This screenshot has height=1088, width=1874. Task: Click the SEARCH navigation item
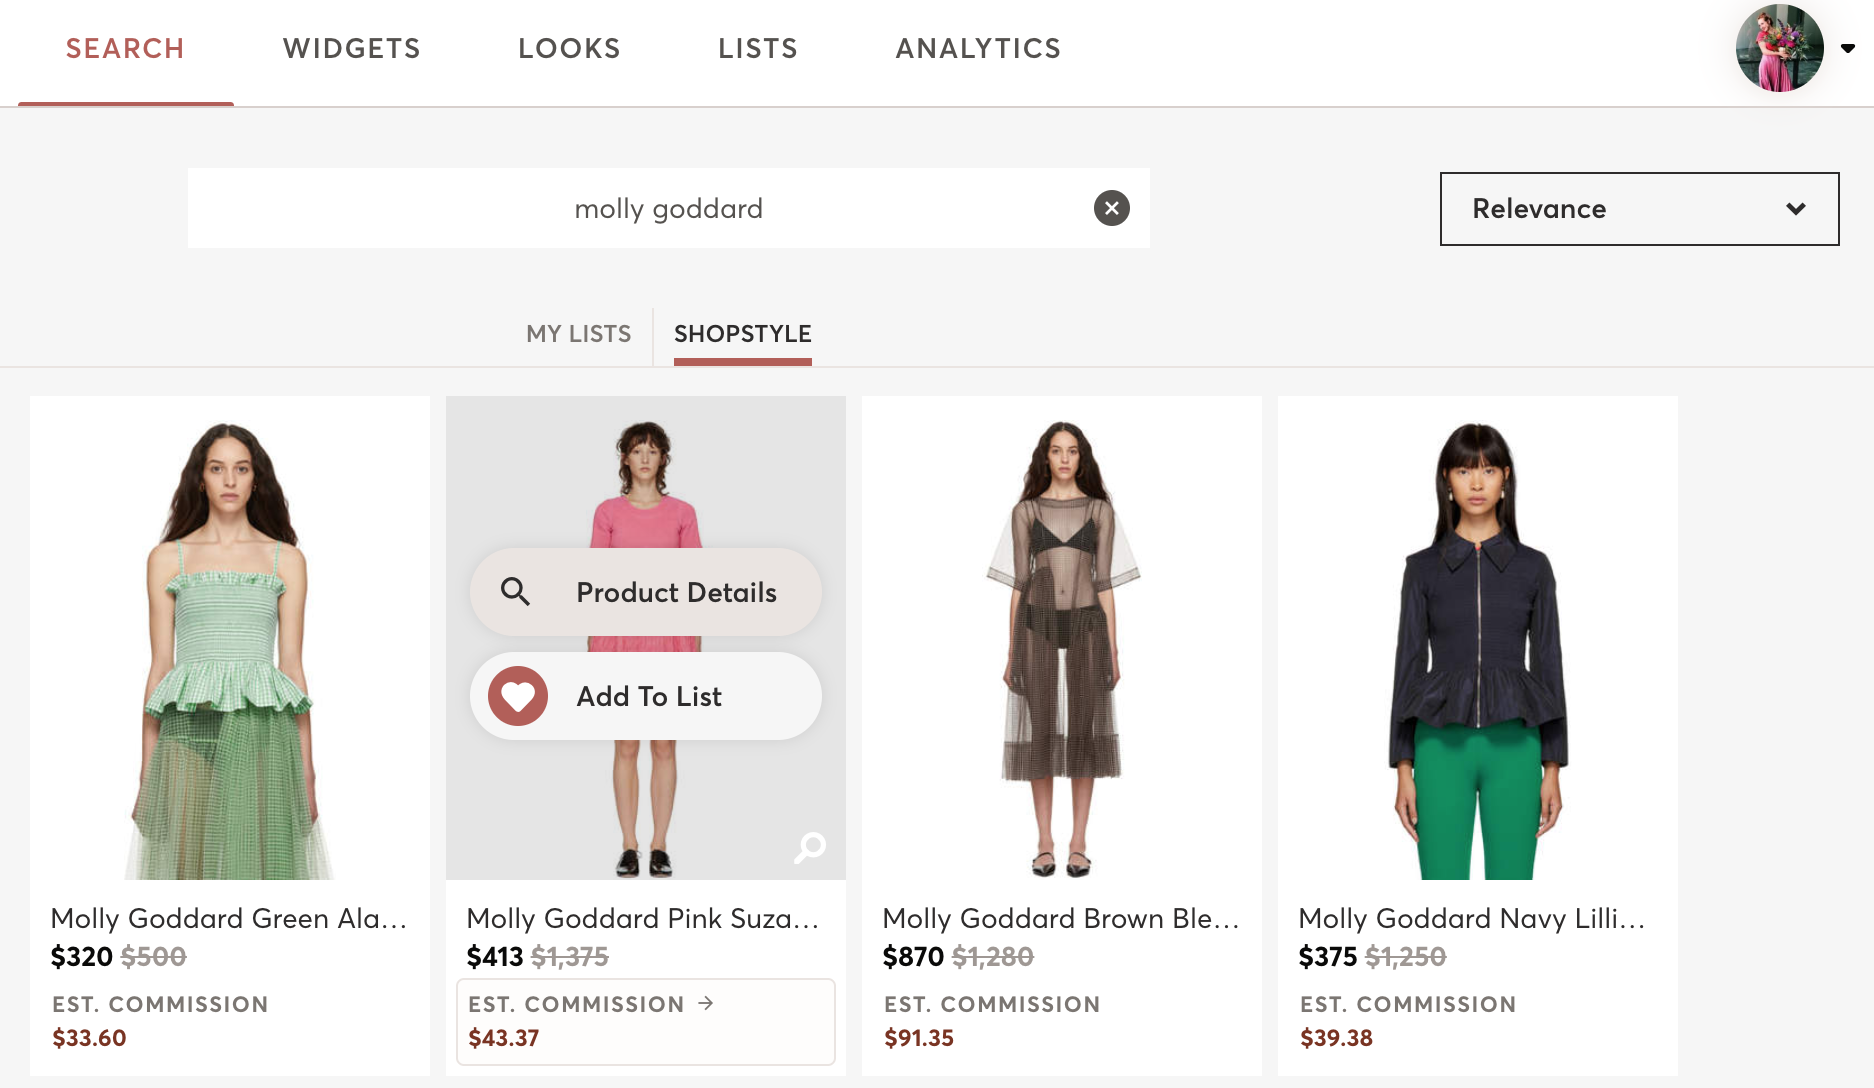(x=125, y=48)
